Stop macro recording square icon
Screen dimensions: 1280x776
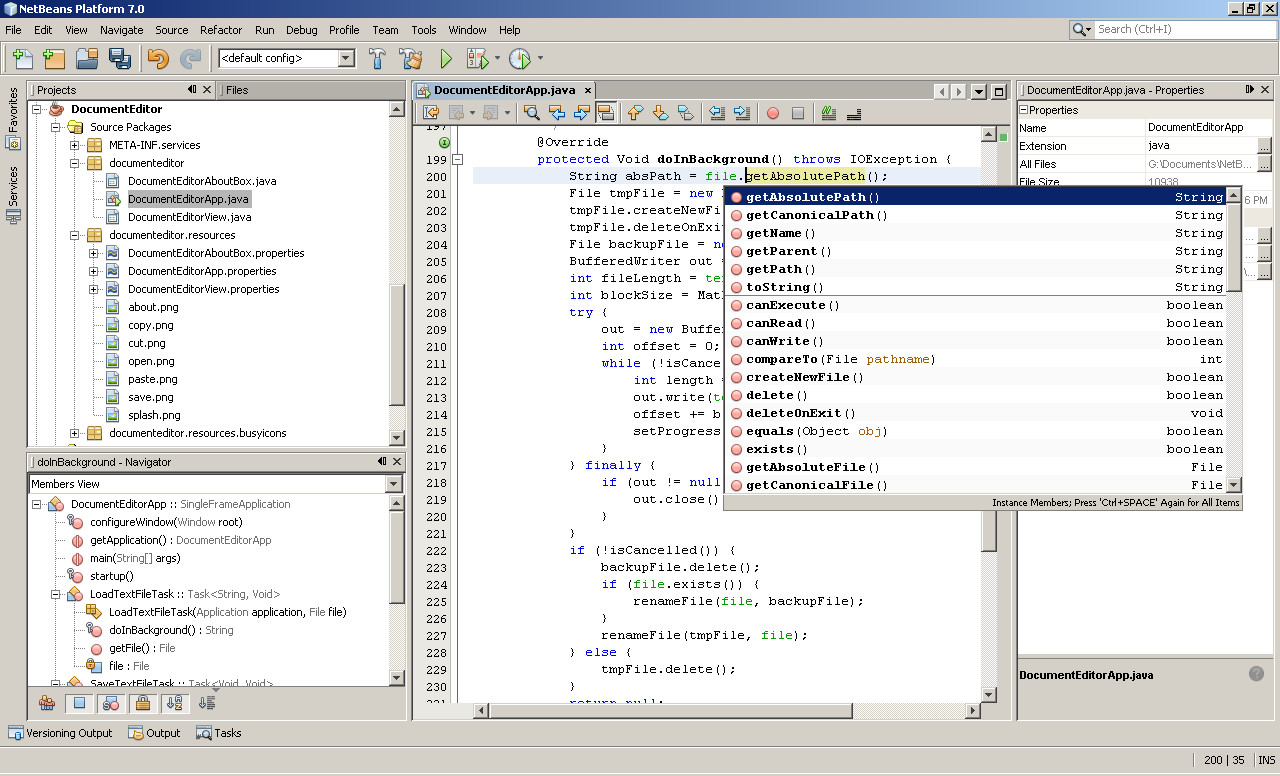click(798, 113)
